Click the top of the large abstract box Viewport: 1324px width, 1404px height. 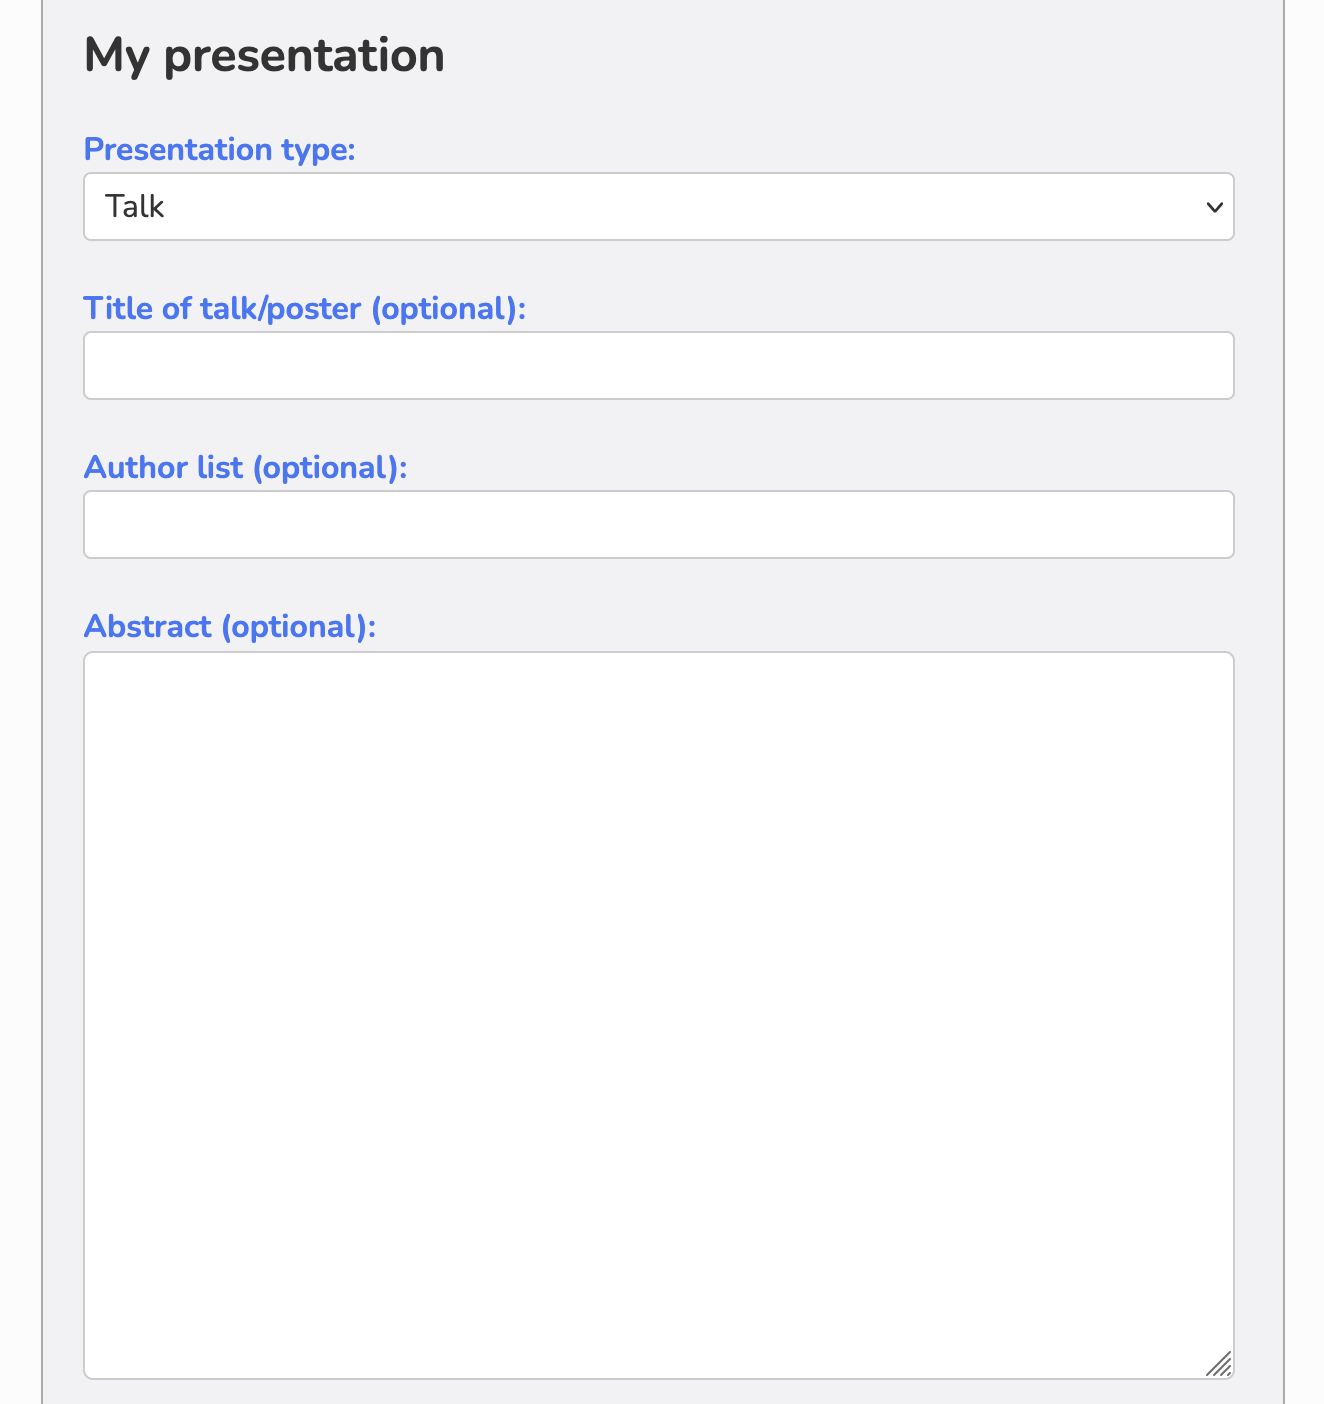pos(659,690)
